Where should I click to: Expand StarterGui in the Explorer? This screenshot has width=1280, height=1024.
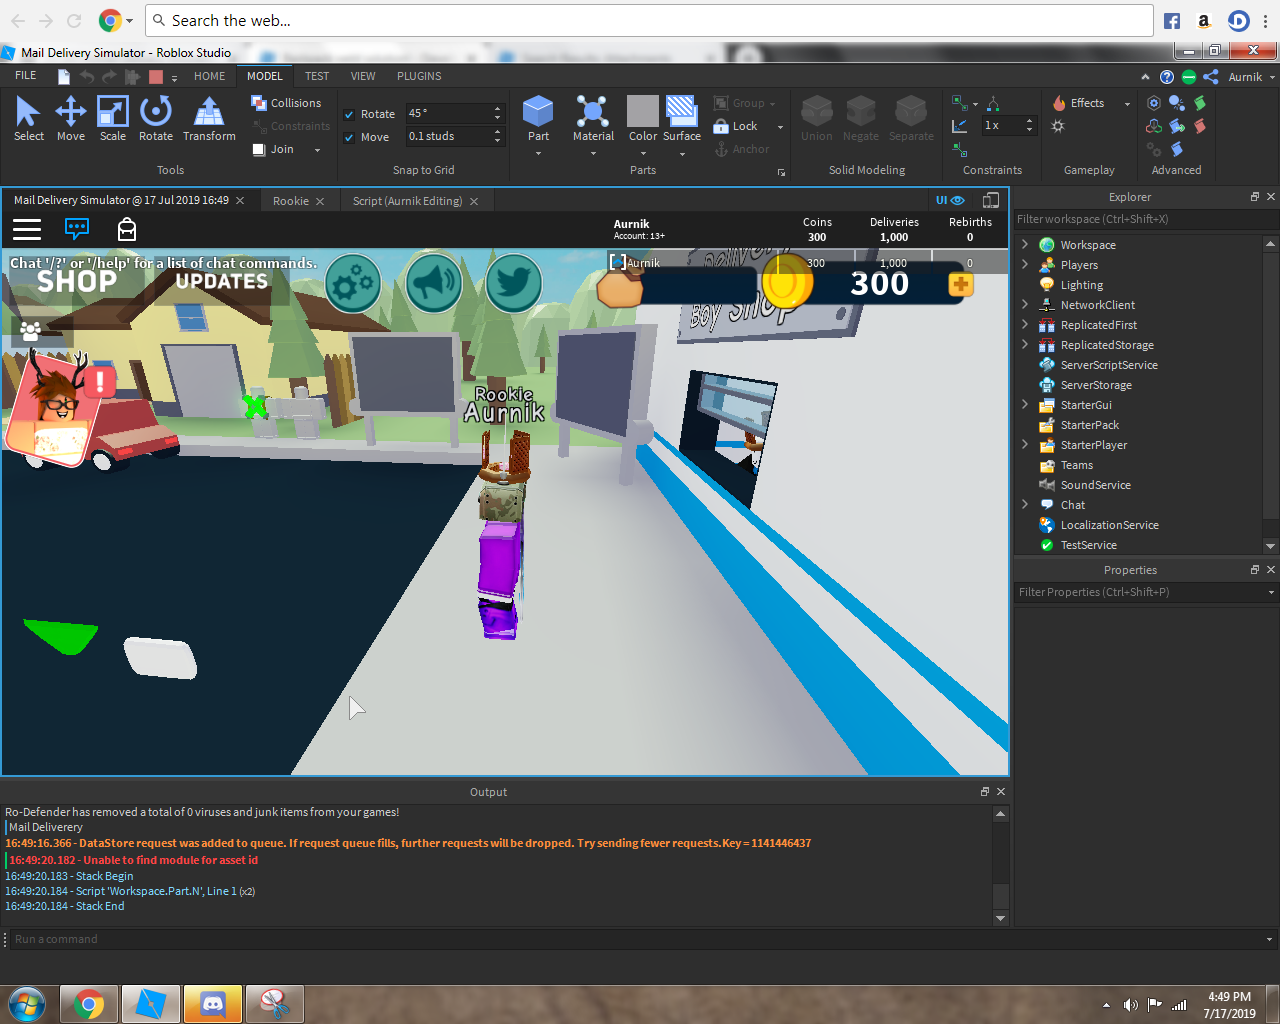(x=1024, y=404)
